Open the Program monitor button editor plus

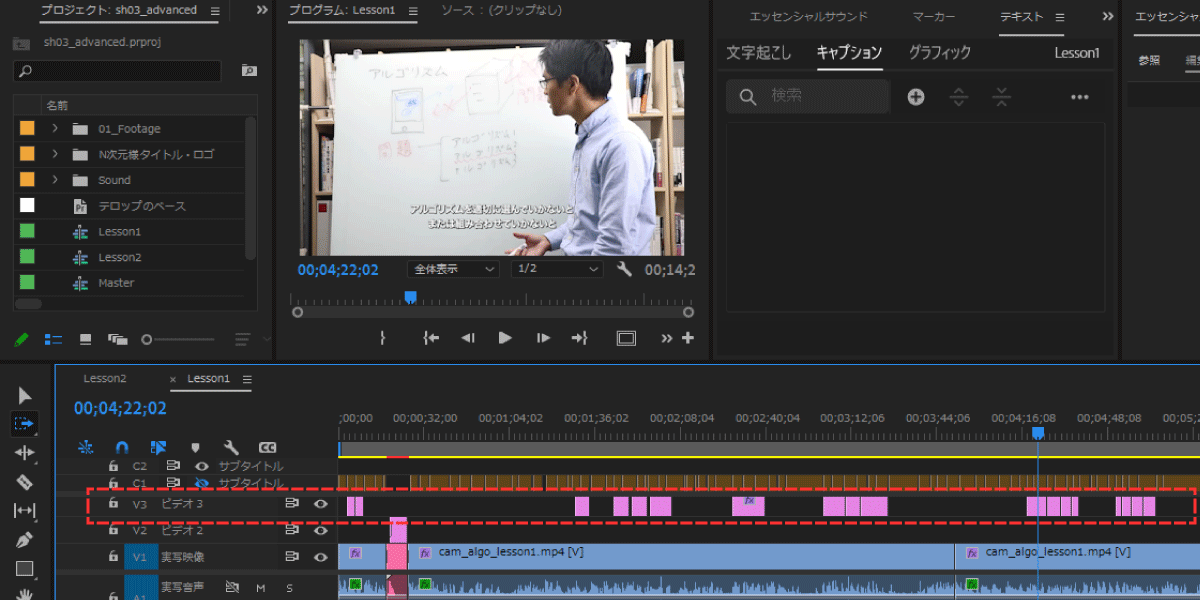point(688,338)
